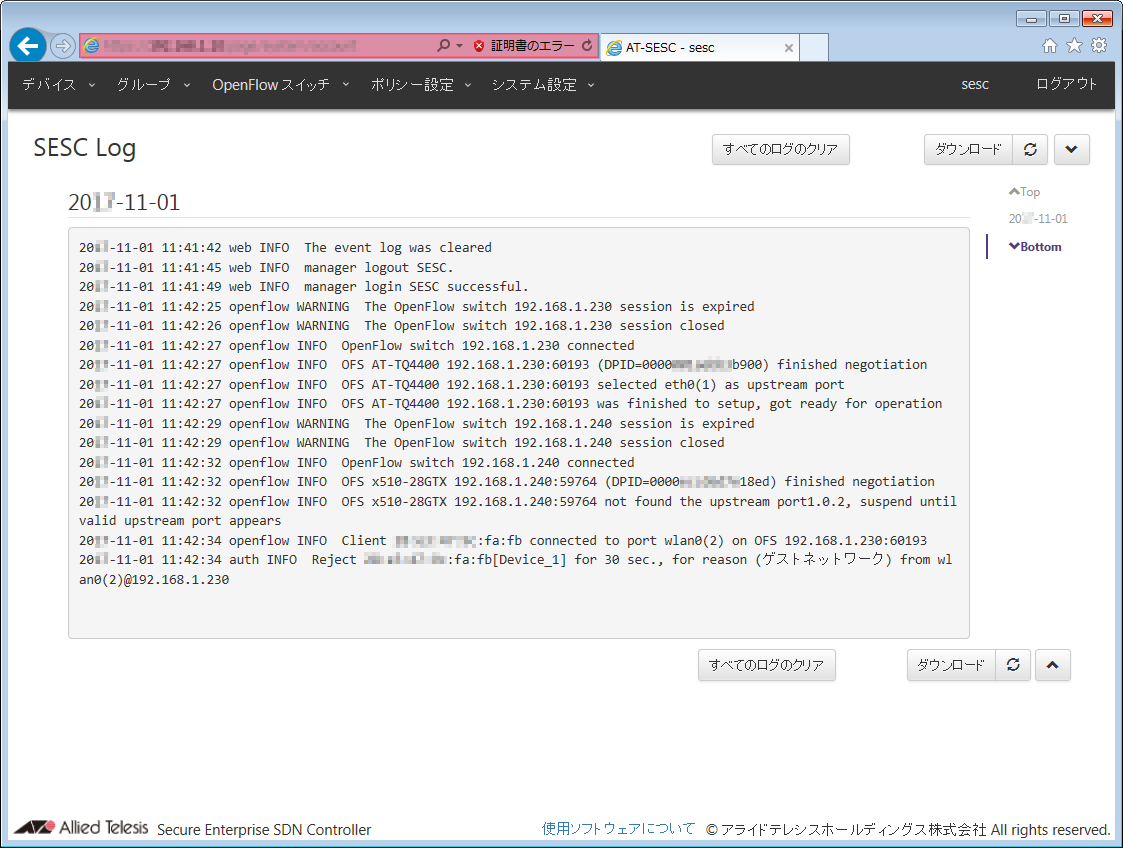This screenshot has width=1123, height=848.
Task: Click the top すべてのログのクリア button
Action: pos(781,150)
